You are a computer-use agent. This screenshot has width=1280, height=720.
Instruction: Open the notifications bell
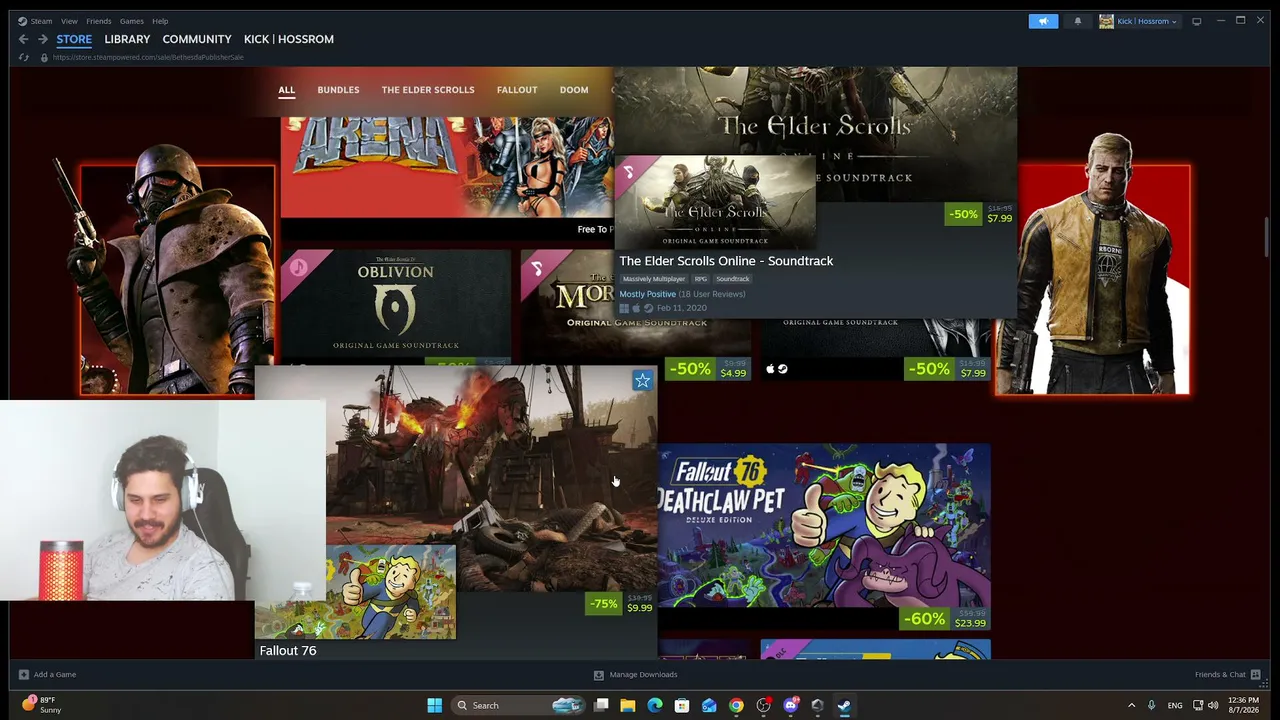click(x=1077, y=21)
